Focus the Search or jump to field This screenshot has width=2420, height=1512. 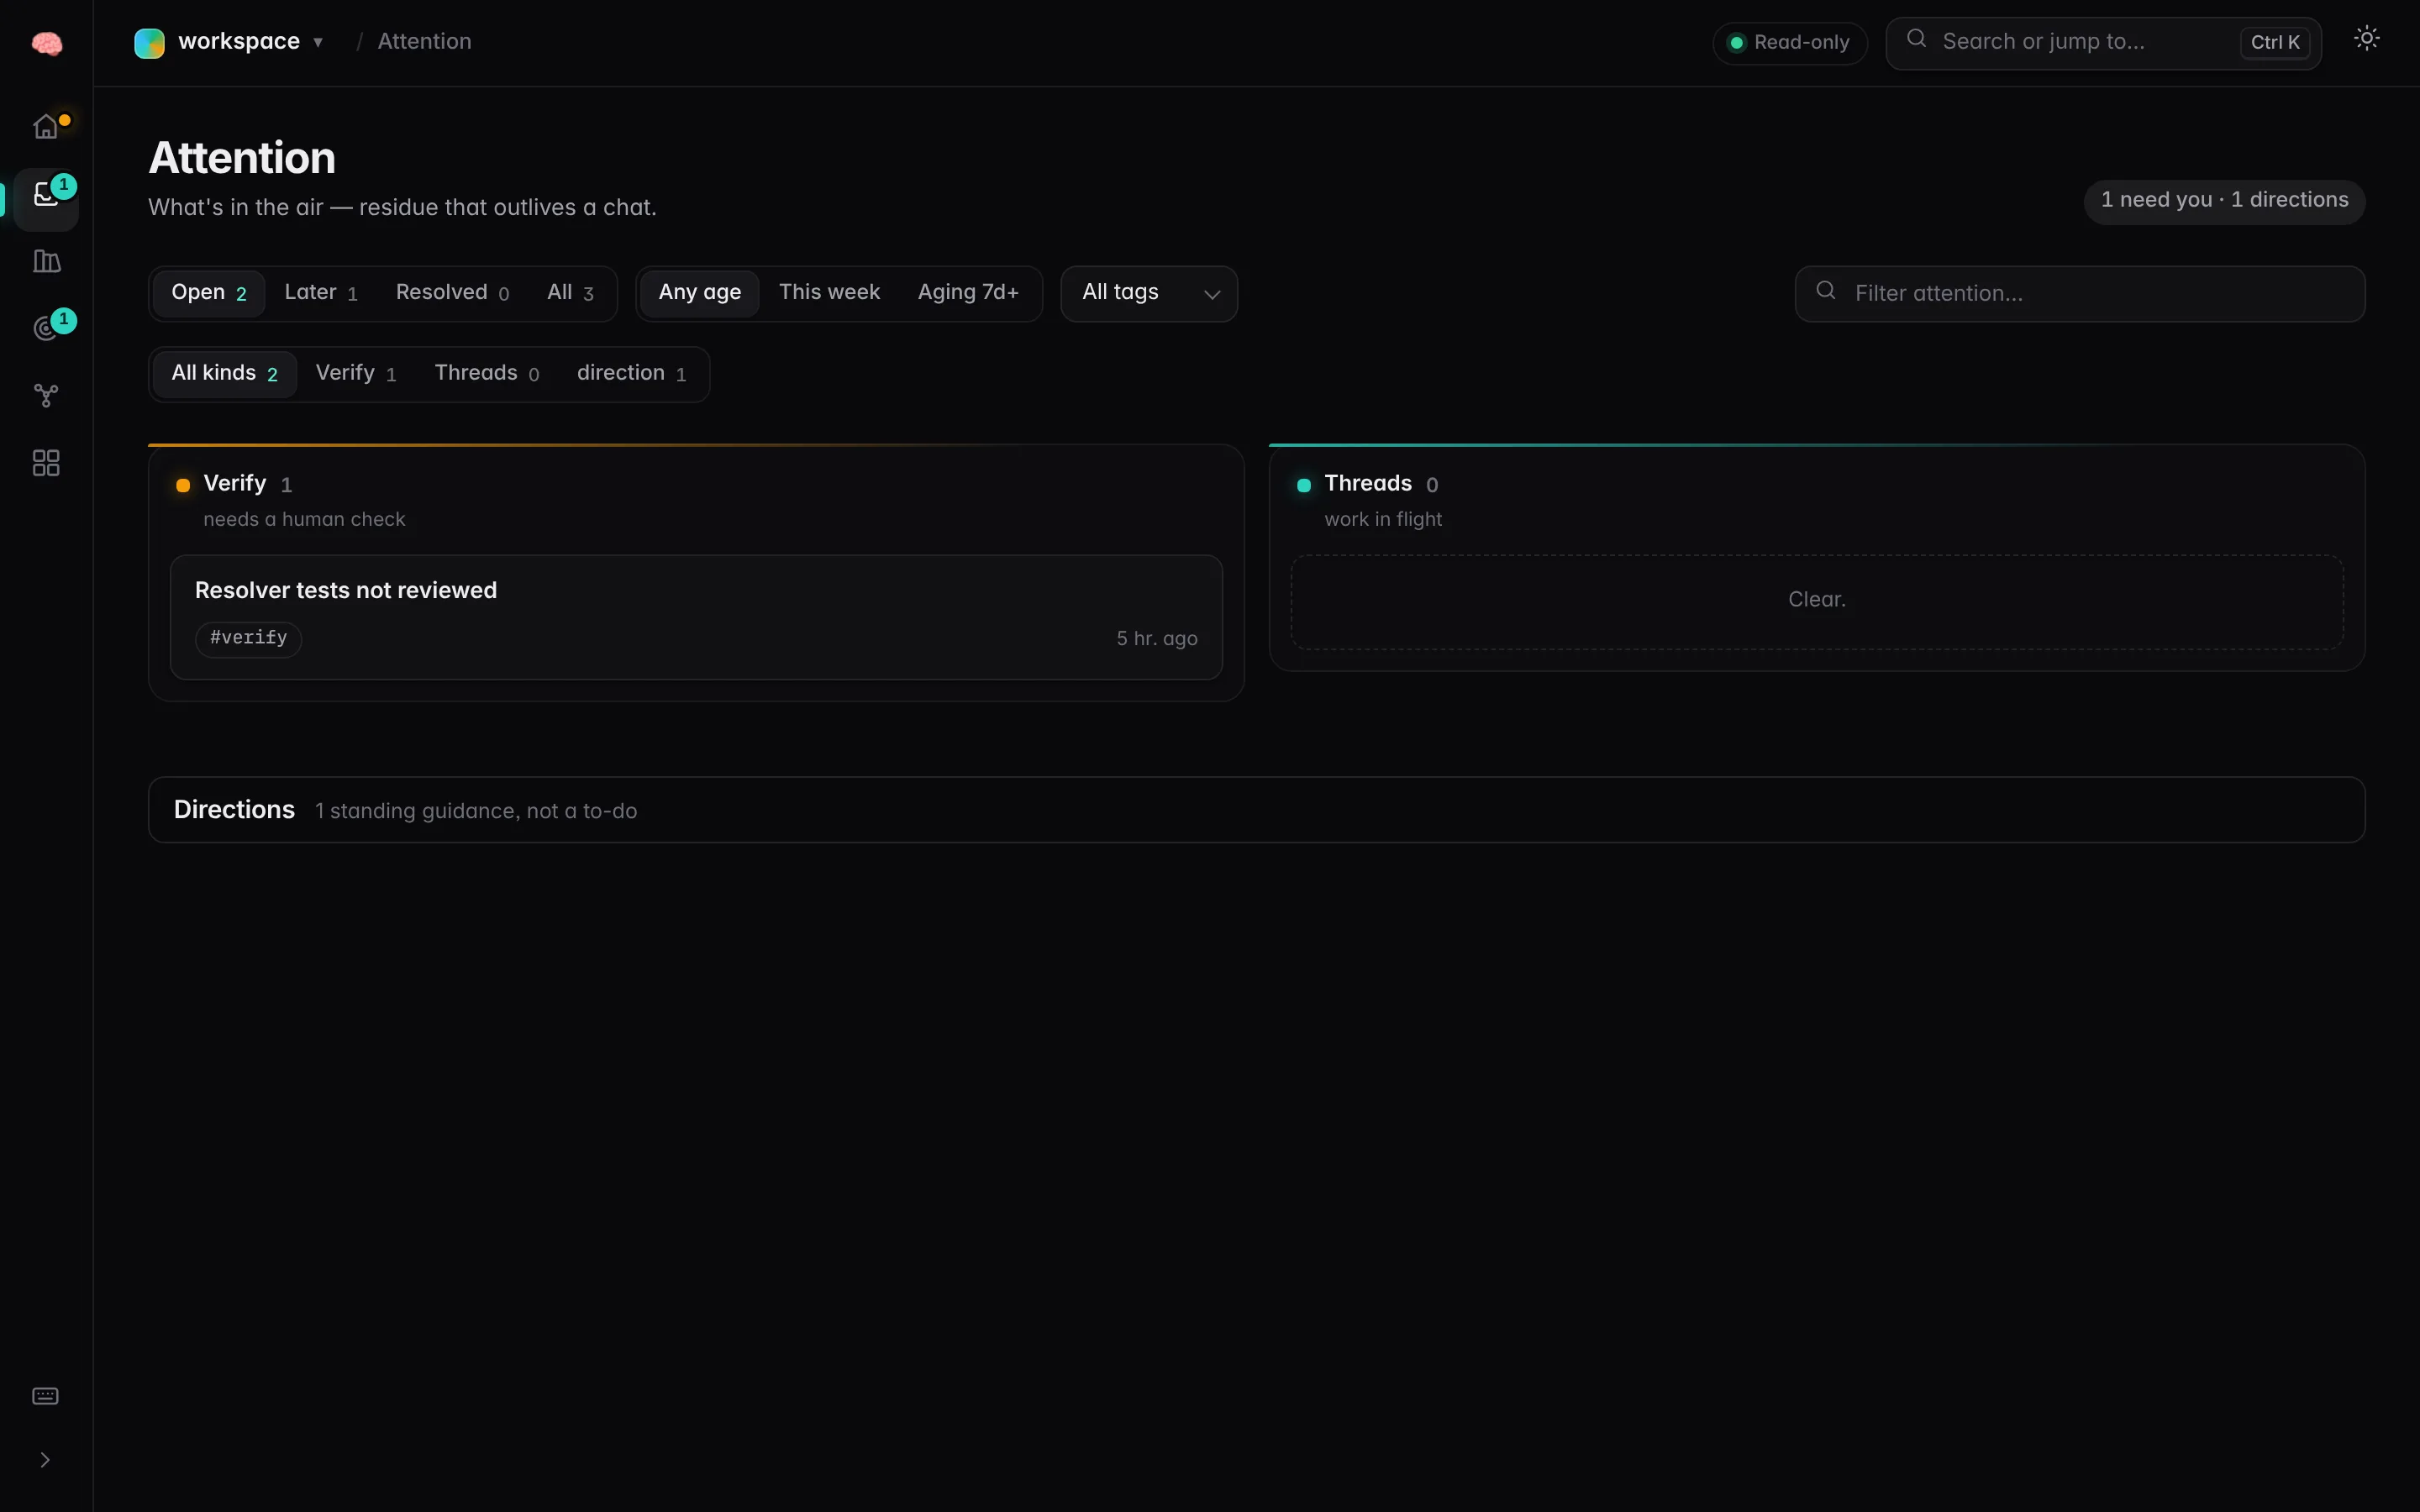pos(2103,43)
